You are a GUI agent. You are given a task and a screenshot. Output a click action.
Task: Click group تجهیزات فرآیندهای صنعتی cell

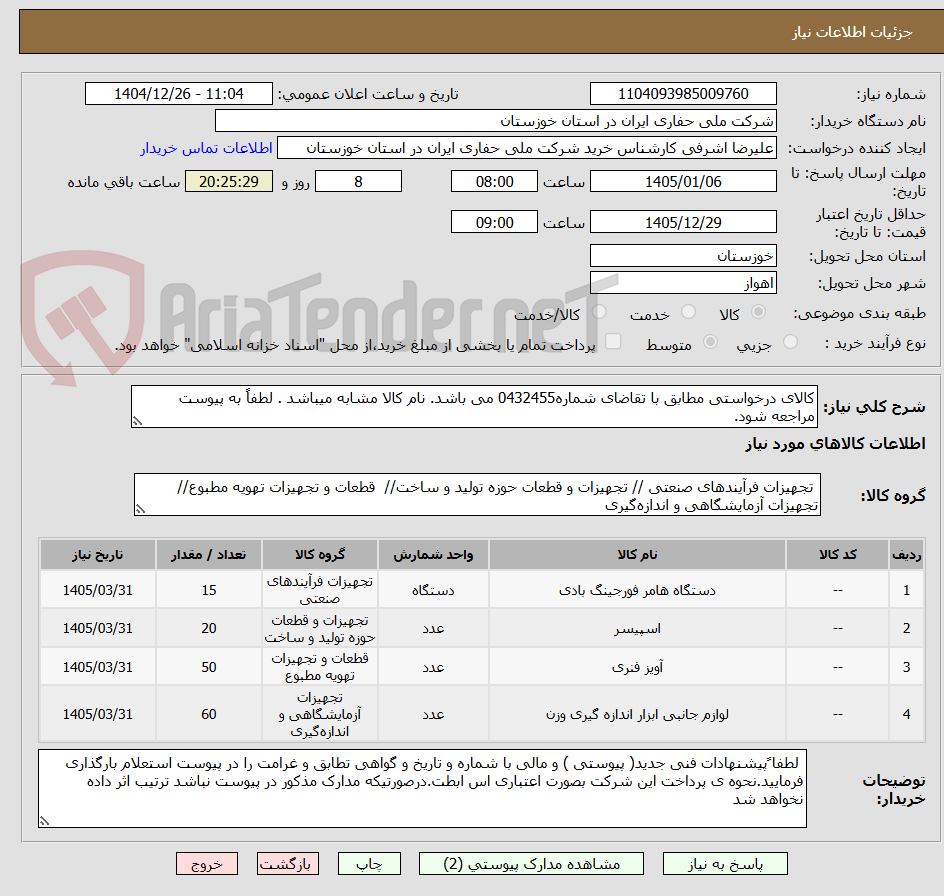(x=320, y=590)
